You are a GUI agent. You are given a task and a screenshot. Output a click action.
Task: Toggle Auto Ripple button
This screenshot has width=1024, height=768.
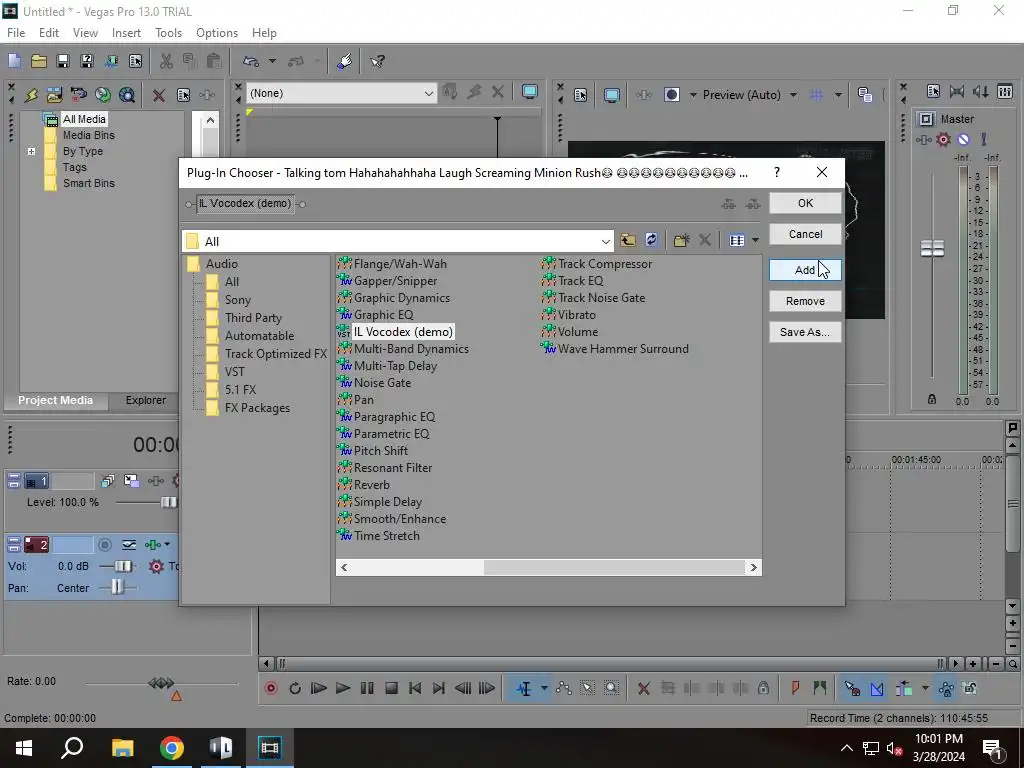pyautogui.click(x=904, y=688)
